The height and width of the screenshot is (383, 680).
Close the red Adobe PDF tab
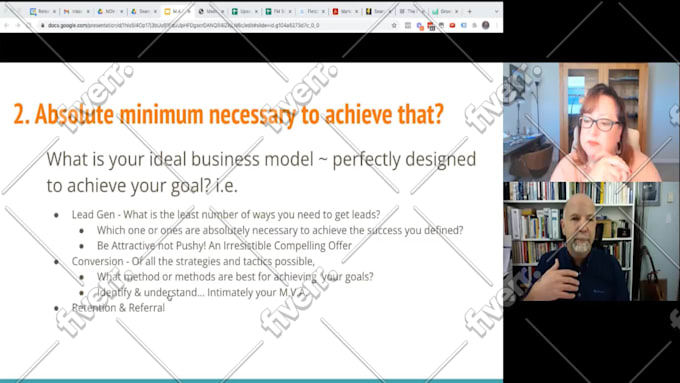(357, 12)
